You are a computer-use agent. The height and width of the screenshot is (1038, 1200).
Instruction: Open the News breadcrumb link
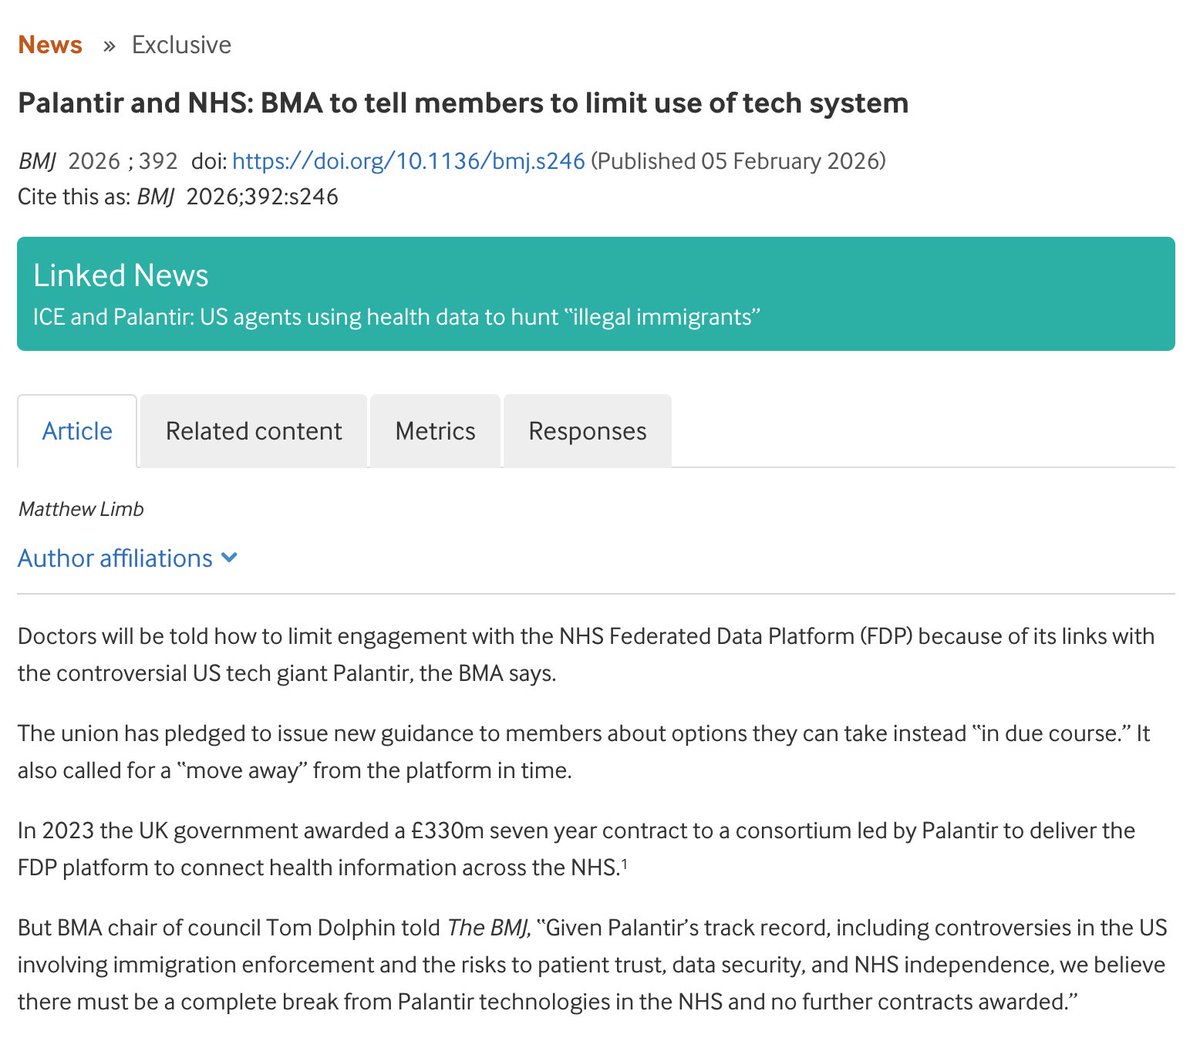pyautogui.click(x=50, y=45)
